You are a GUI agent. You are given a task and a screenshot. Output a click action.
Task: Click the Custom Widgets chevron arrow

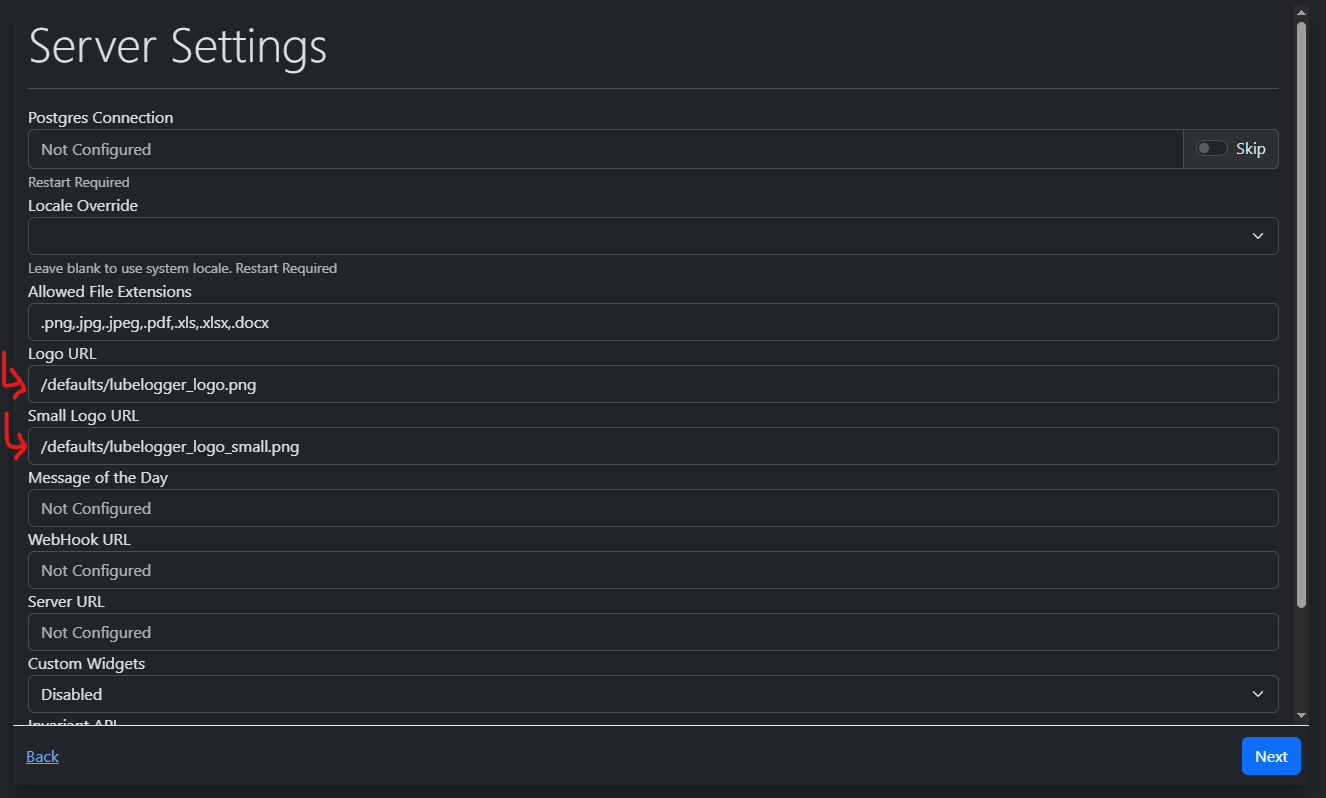pyautogui.click(x=1257, y=694)
